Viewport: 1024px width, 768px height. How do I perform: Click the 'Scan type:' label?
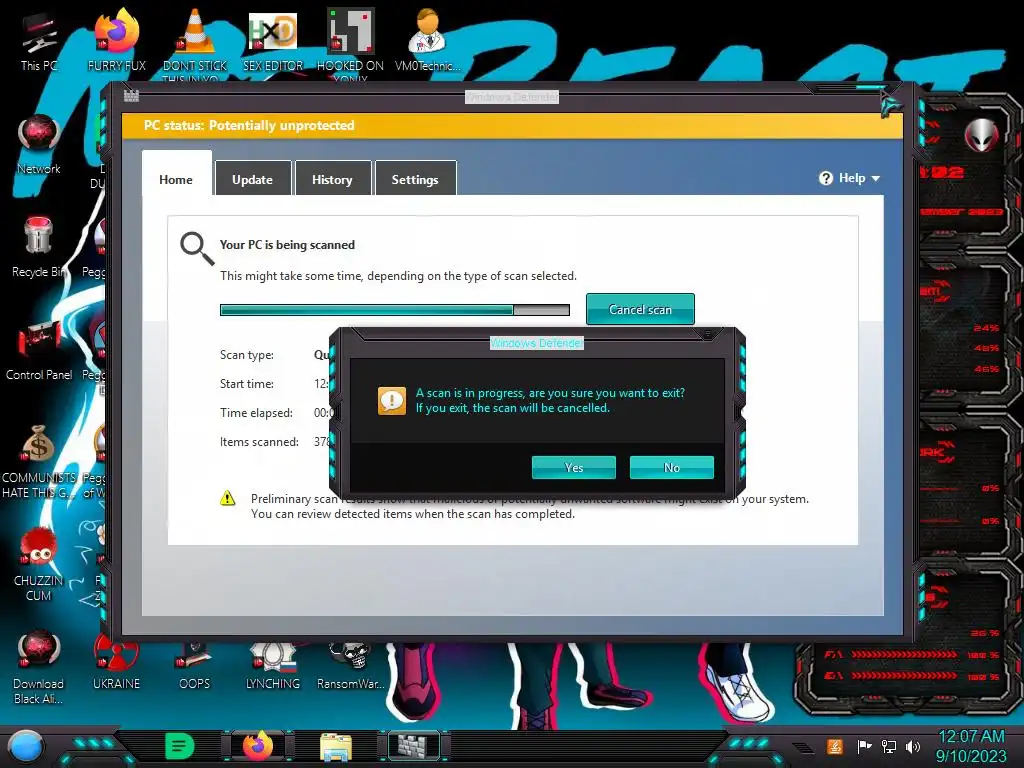click(x=247, y=355)
